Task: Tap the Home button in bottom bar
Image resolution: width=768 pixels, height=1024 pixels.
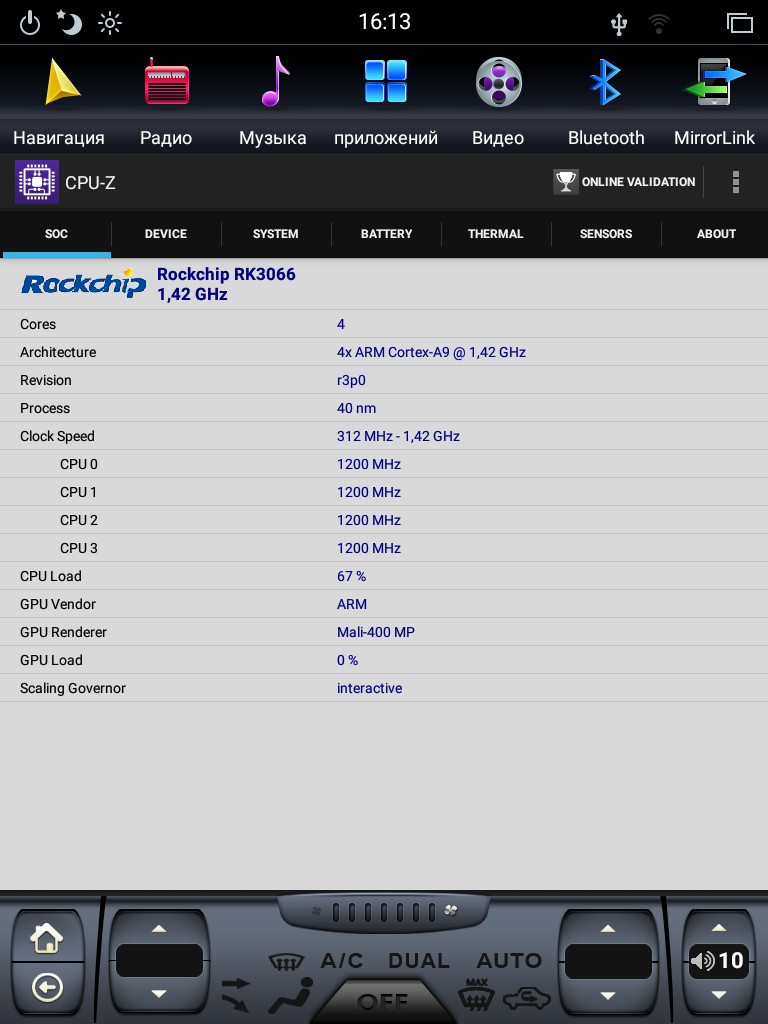Action: [x=46, y=938]
